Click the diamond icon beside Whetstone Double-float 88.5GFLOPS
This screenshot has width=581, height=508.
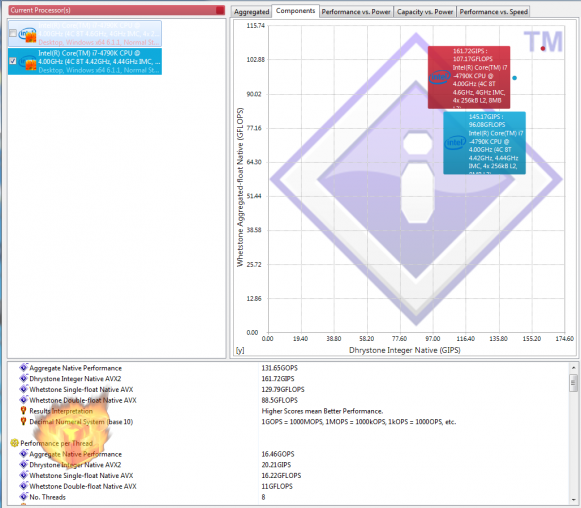[x=24, y=400]
